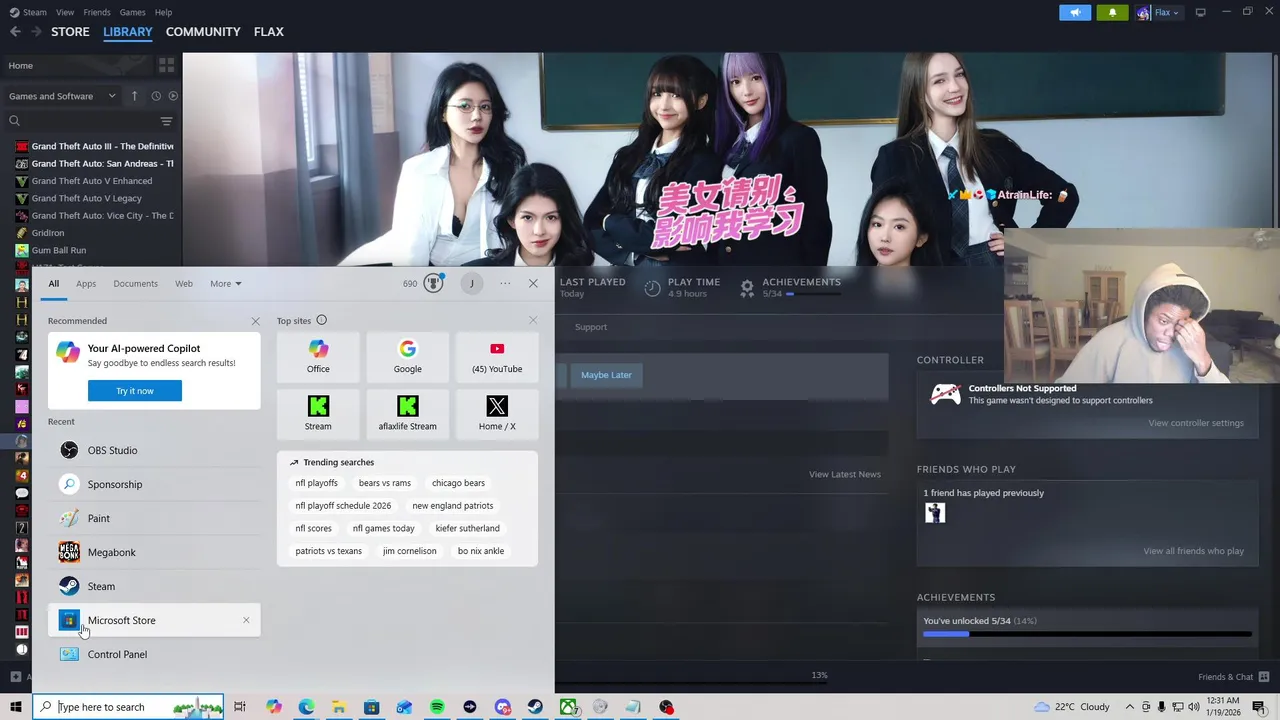The width and height of the screenshot is (1280, 720).
Task: Open the View menu
Action: (65, 12)
